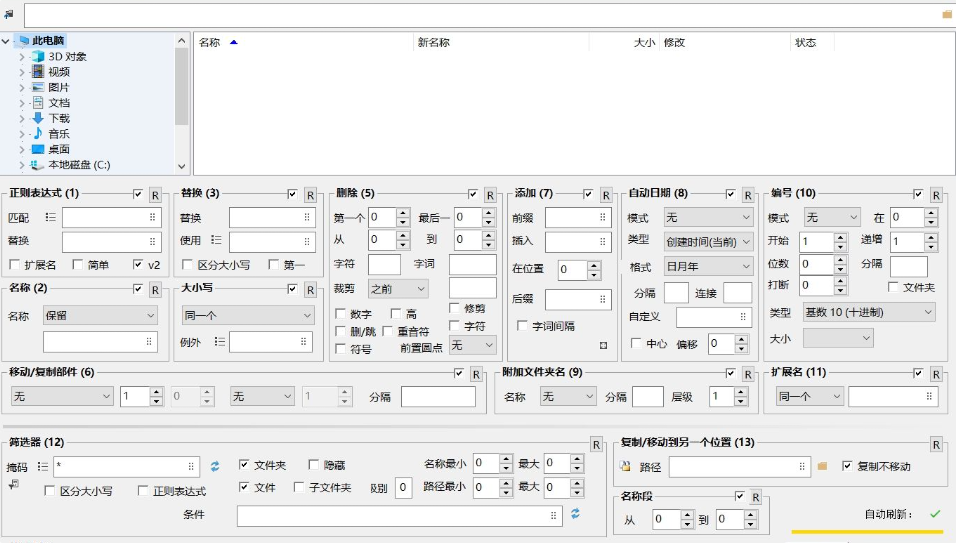This screenshot has height=543, width=957.
Task: Toggle the 隐藏 filter checkbox
Action: click(x=313, y=465)
